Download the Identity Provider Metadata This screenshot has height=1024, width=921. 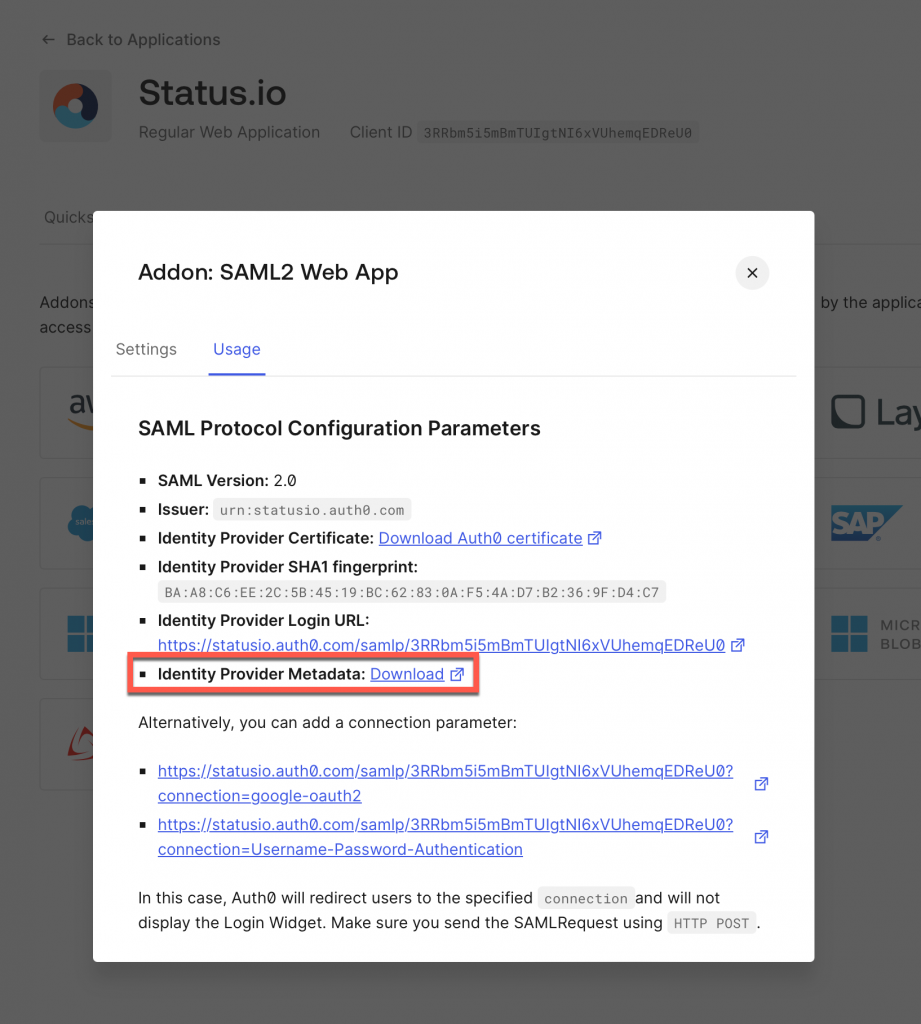coord(407,674)
